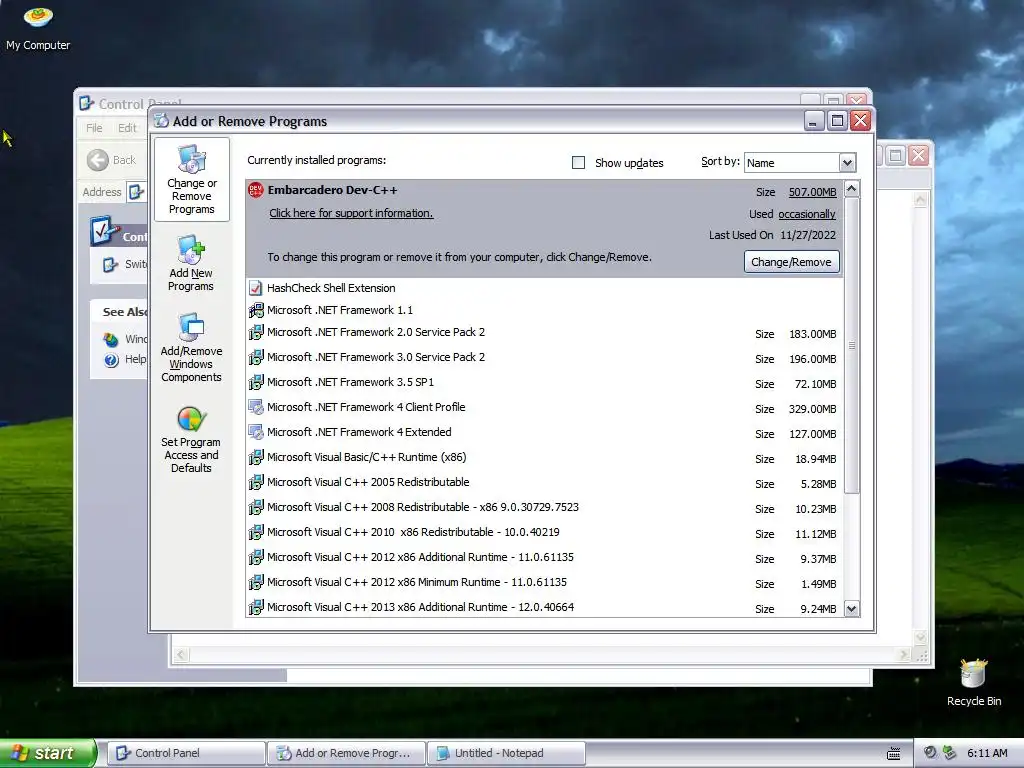1024x768 pixels.
Task: Click the program list scroll down arrow
Action: pyautogui.click(x=852, y=609)
